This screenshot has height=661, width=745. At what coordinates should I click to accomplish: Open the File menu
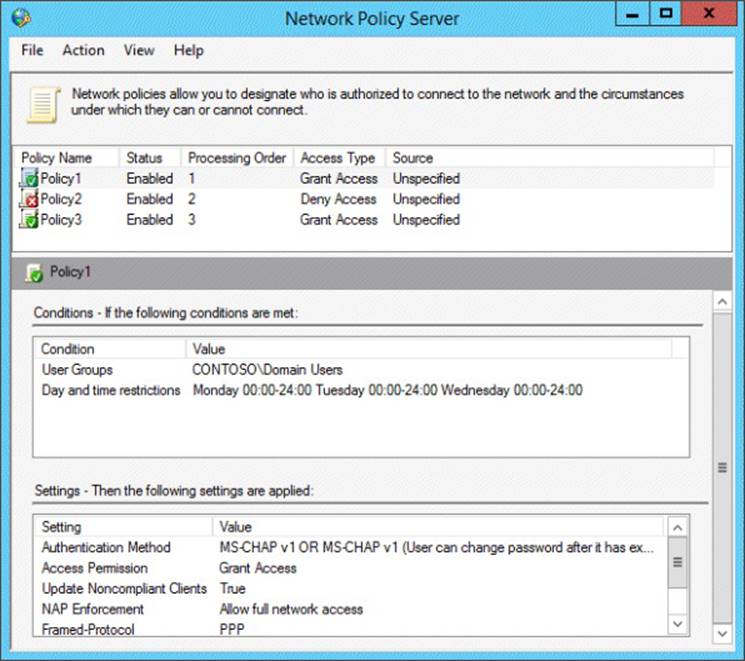32,50
